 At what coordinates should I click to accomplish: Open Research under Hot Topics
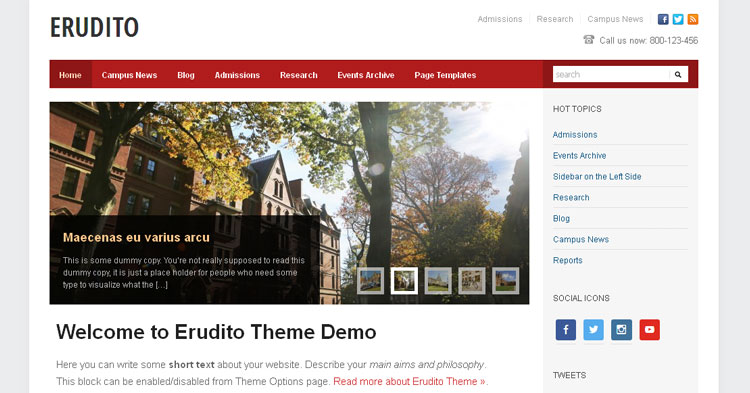[x=571, y=197]
